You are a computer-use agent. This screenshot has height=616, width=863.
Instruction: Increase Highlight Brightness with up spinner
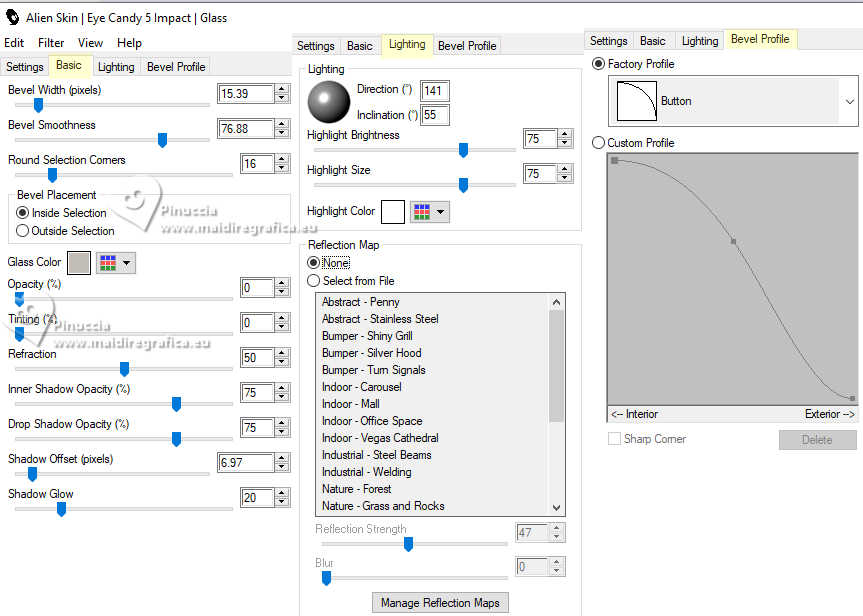click(565, 134)
